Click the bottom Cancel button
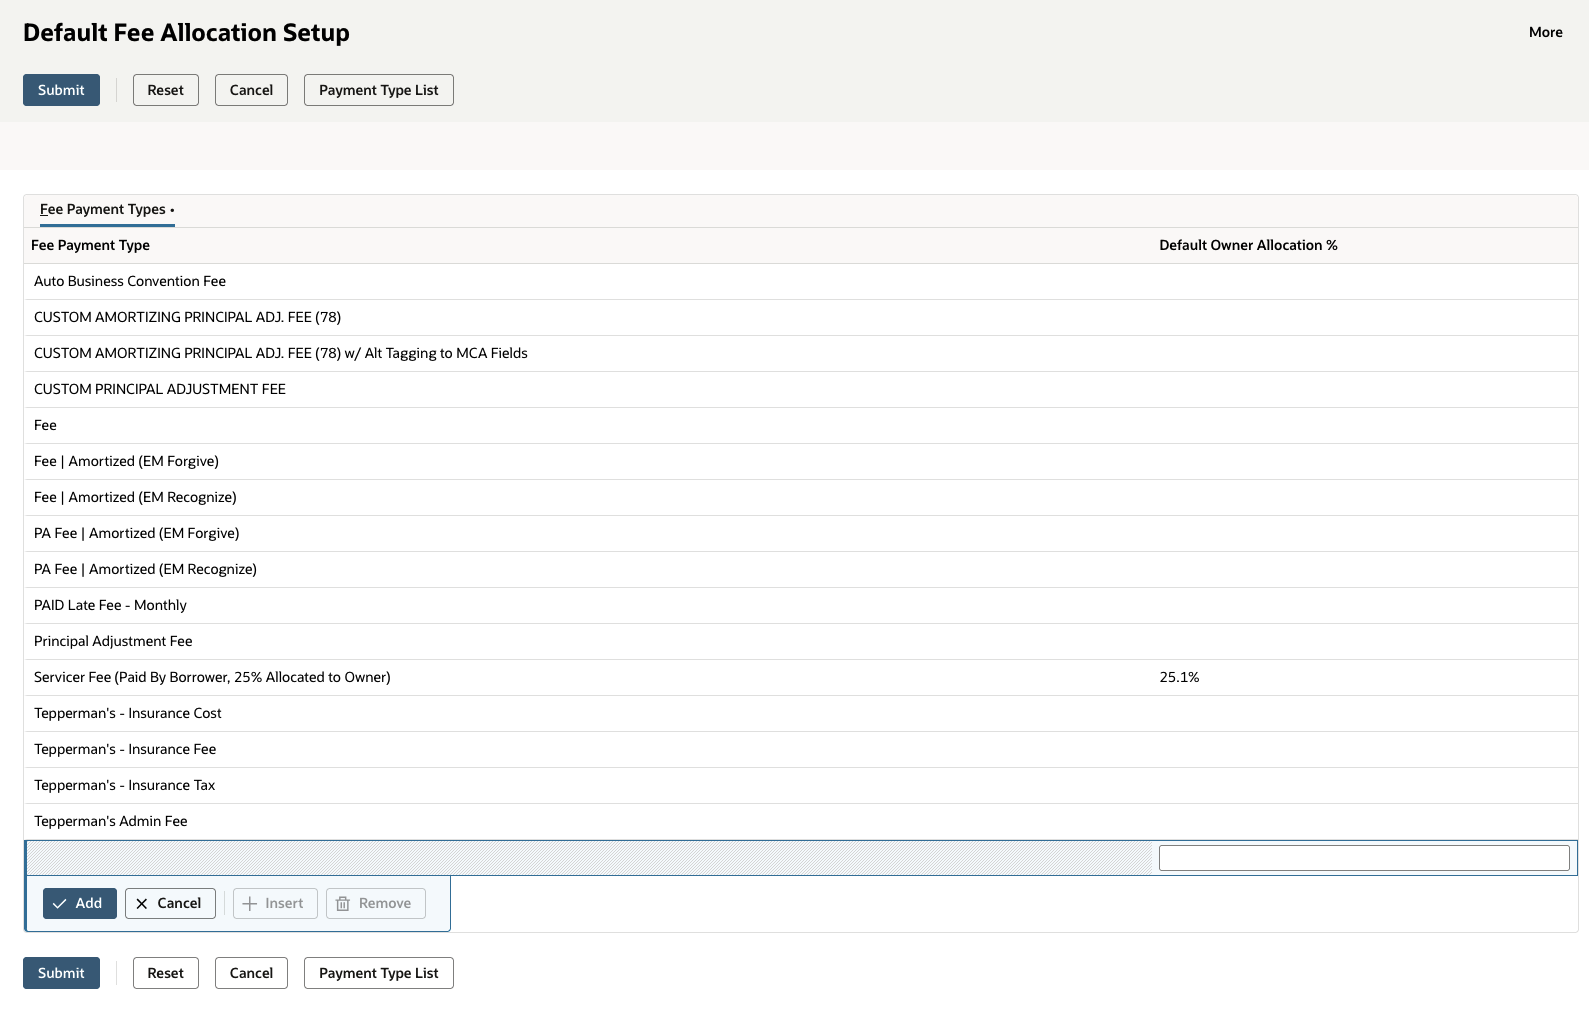Image resolution: width=1589 pixels, height=1028 pixels. pos(251,973)
